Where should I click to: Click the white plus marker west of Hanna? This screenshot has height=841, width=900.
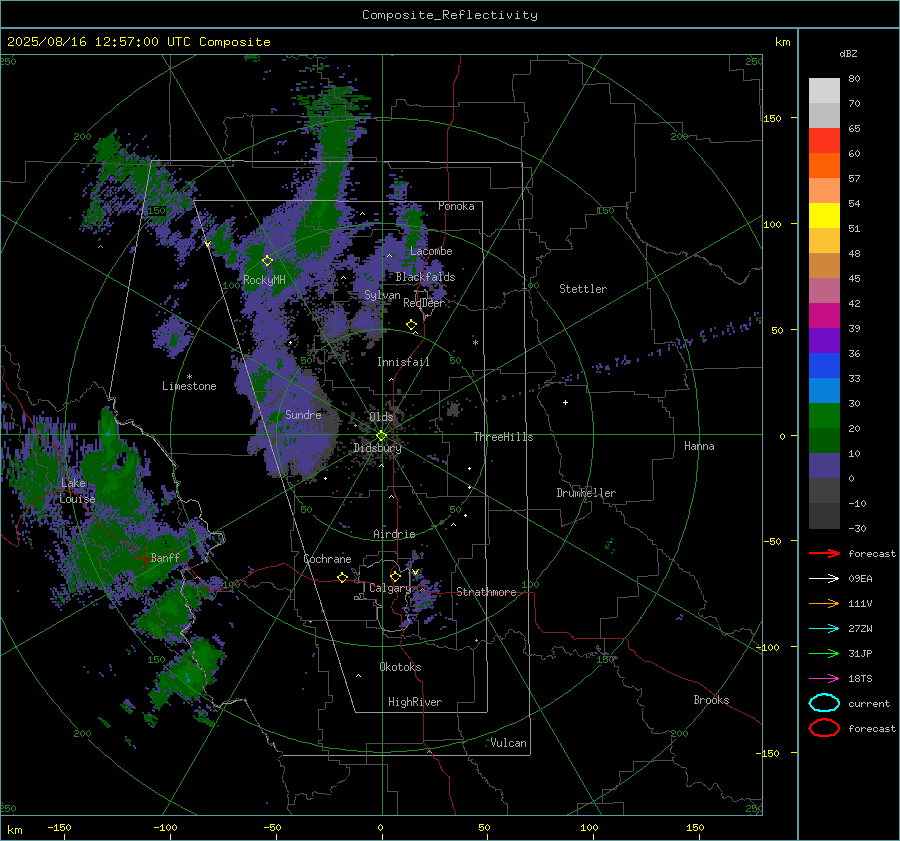pyautogui.click(x=565, y=402)
